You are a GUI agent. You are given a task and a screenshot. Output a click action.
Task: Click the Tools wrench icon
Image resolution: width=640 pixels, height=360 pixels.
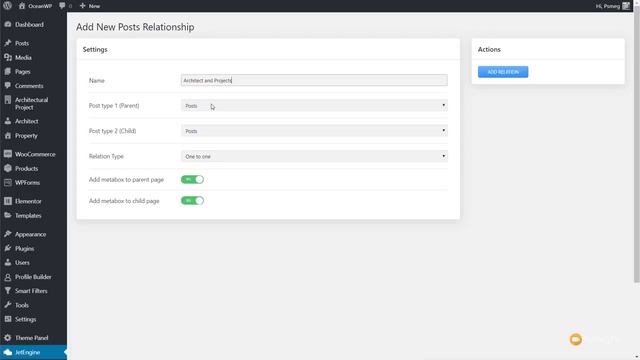click(x=8, y=305)
